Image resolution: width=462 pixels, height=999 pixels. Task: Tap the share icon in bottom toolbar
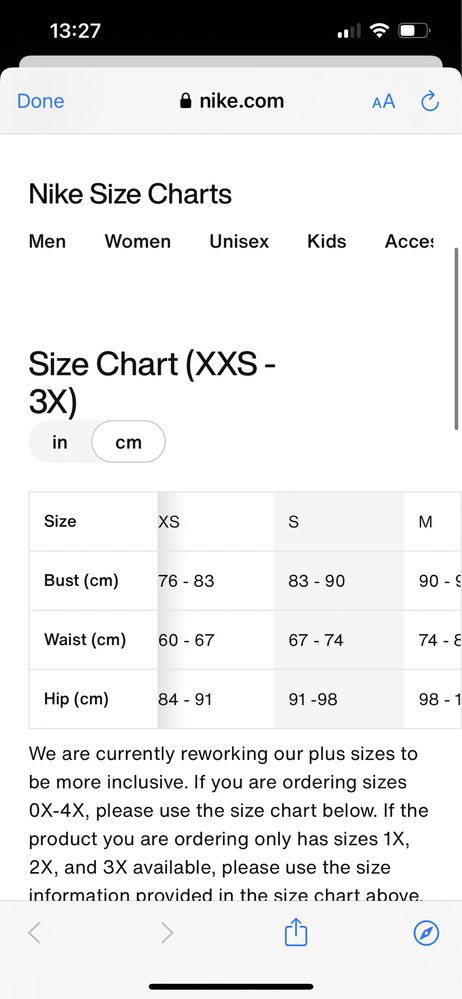tap(296, 933)
